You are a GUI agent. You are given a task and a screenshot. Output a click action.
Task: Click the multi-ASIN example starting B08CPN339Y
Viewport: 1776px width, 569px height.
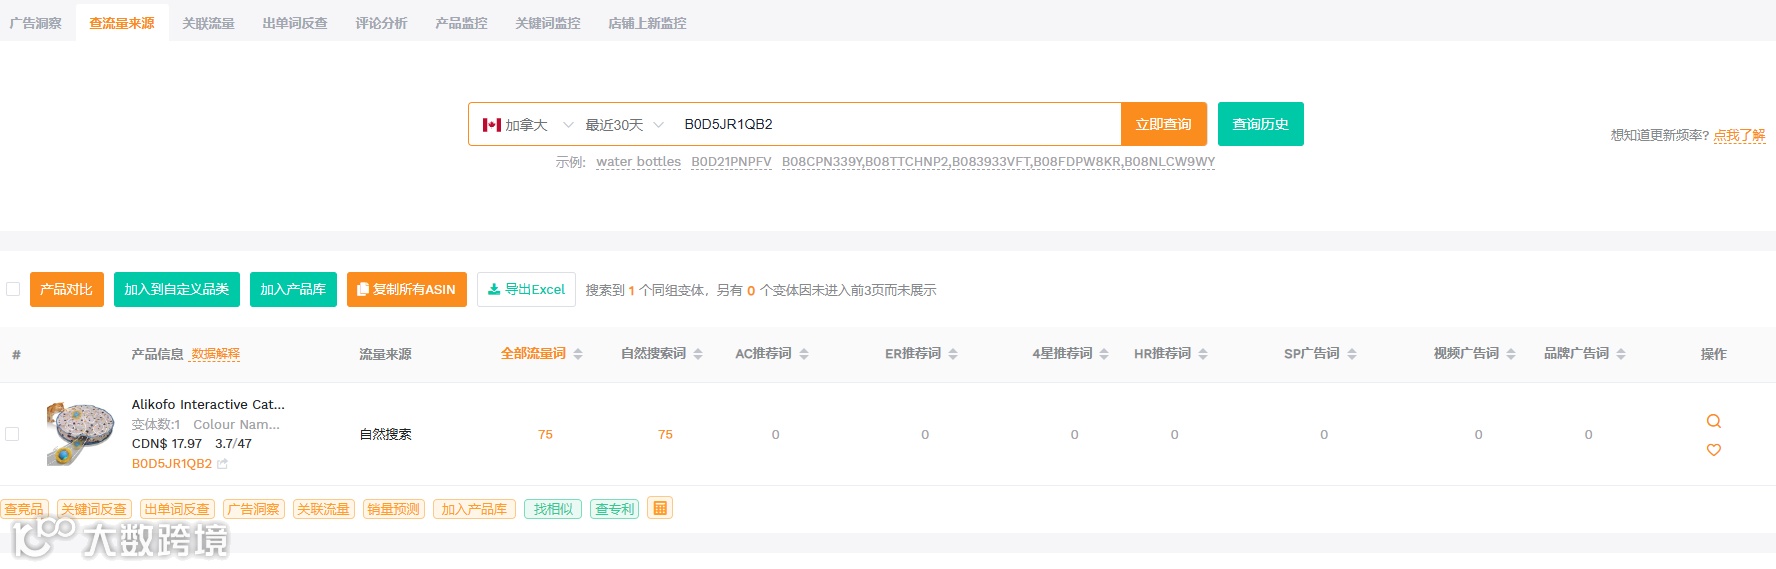pos(998,162)
